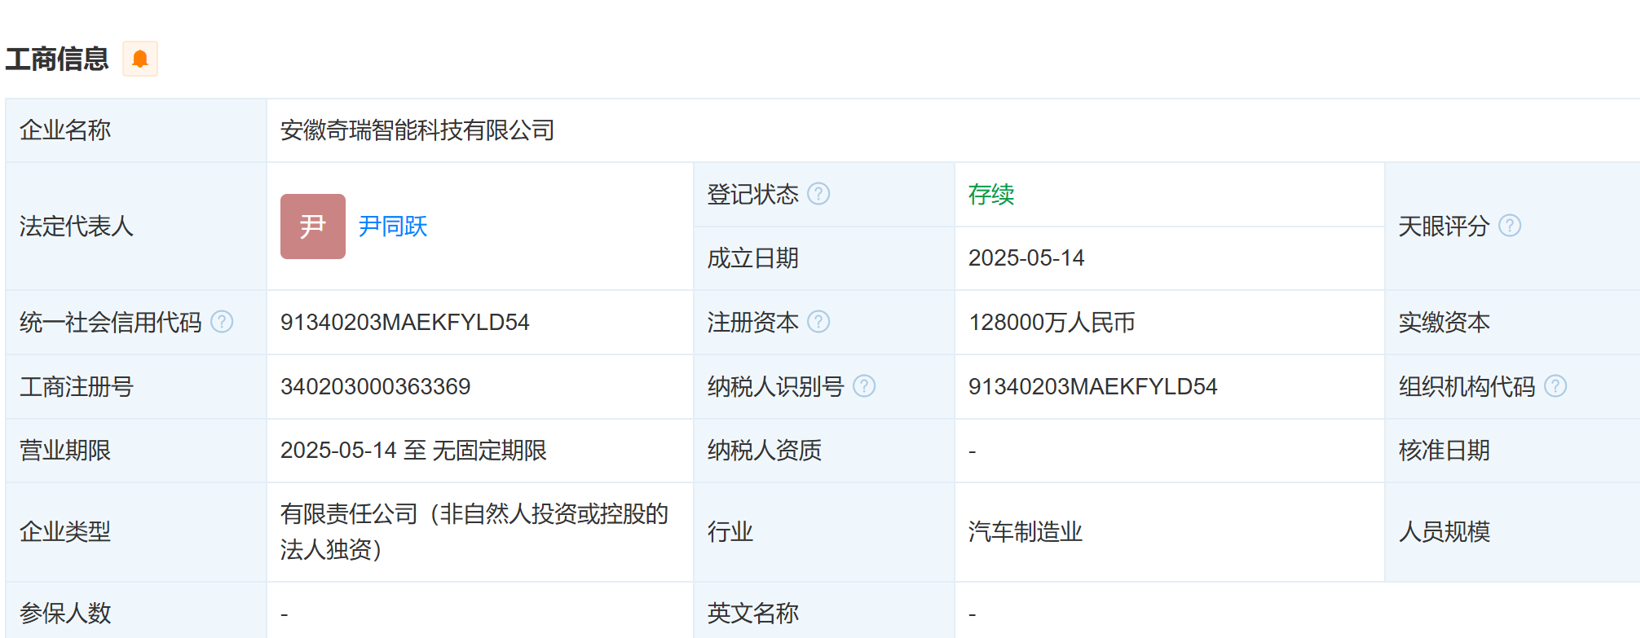This screenshot has width=1640, height=638.
Task: Click the orange bell icon beside 工商信息
Action: point(140,59)
